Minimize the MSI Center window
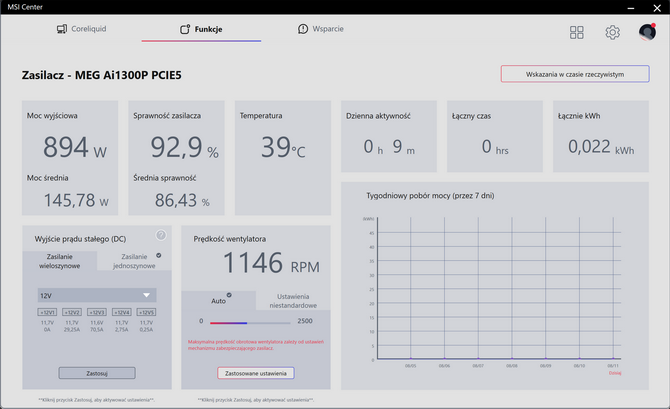670x409 pixels. coord(631,8)
